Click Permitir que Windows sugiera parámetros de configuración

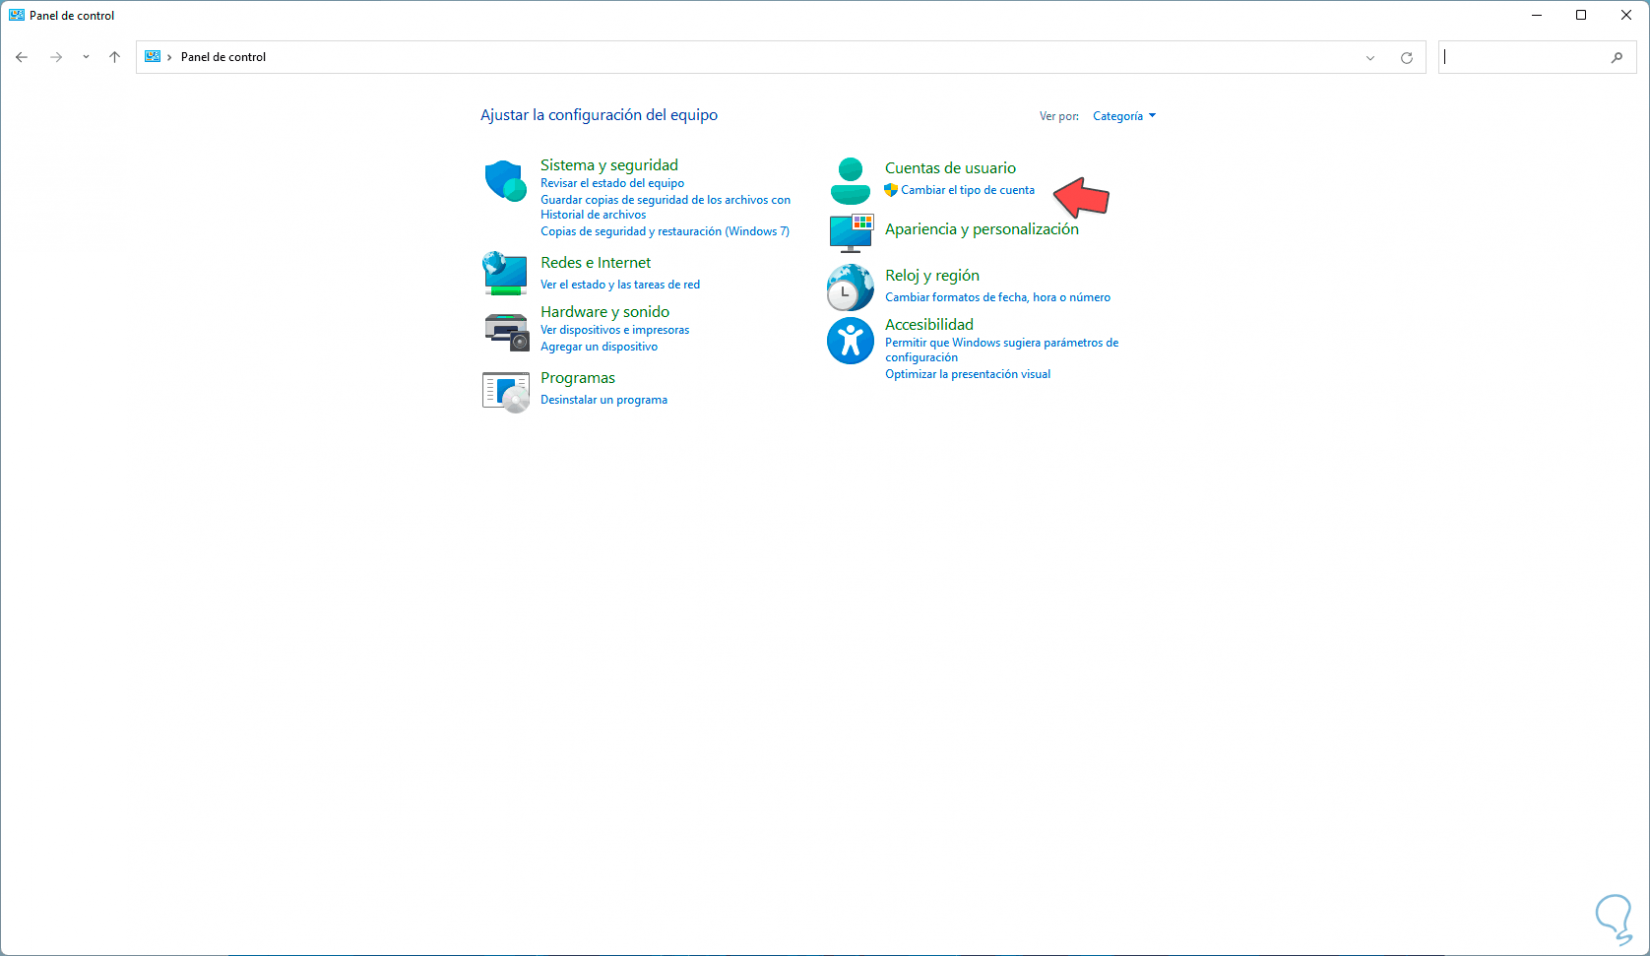(x=1001, y=350)
